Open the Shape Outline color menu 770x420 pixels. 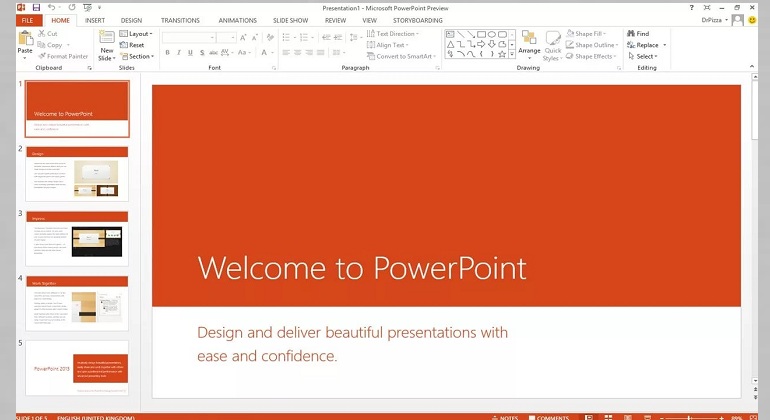click(x=592, y=45)
